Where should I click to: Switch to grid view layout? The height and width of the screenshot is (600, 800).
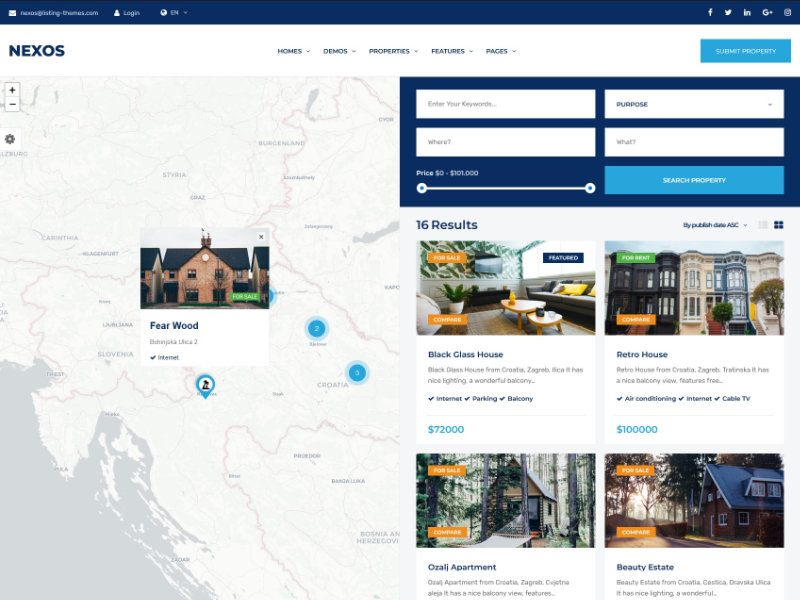778,225
